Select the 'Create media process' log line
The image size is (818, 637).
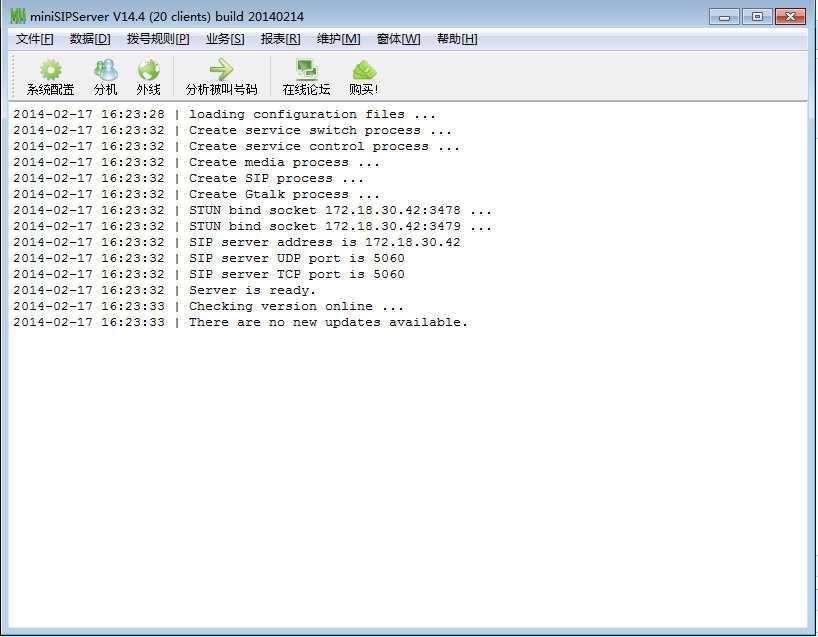tap(196, 162)
